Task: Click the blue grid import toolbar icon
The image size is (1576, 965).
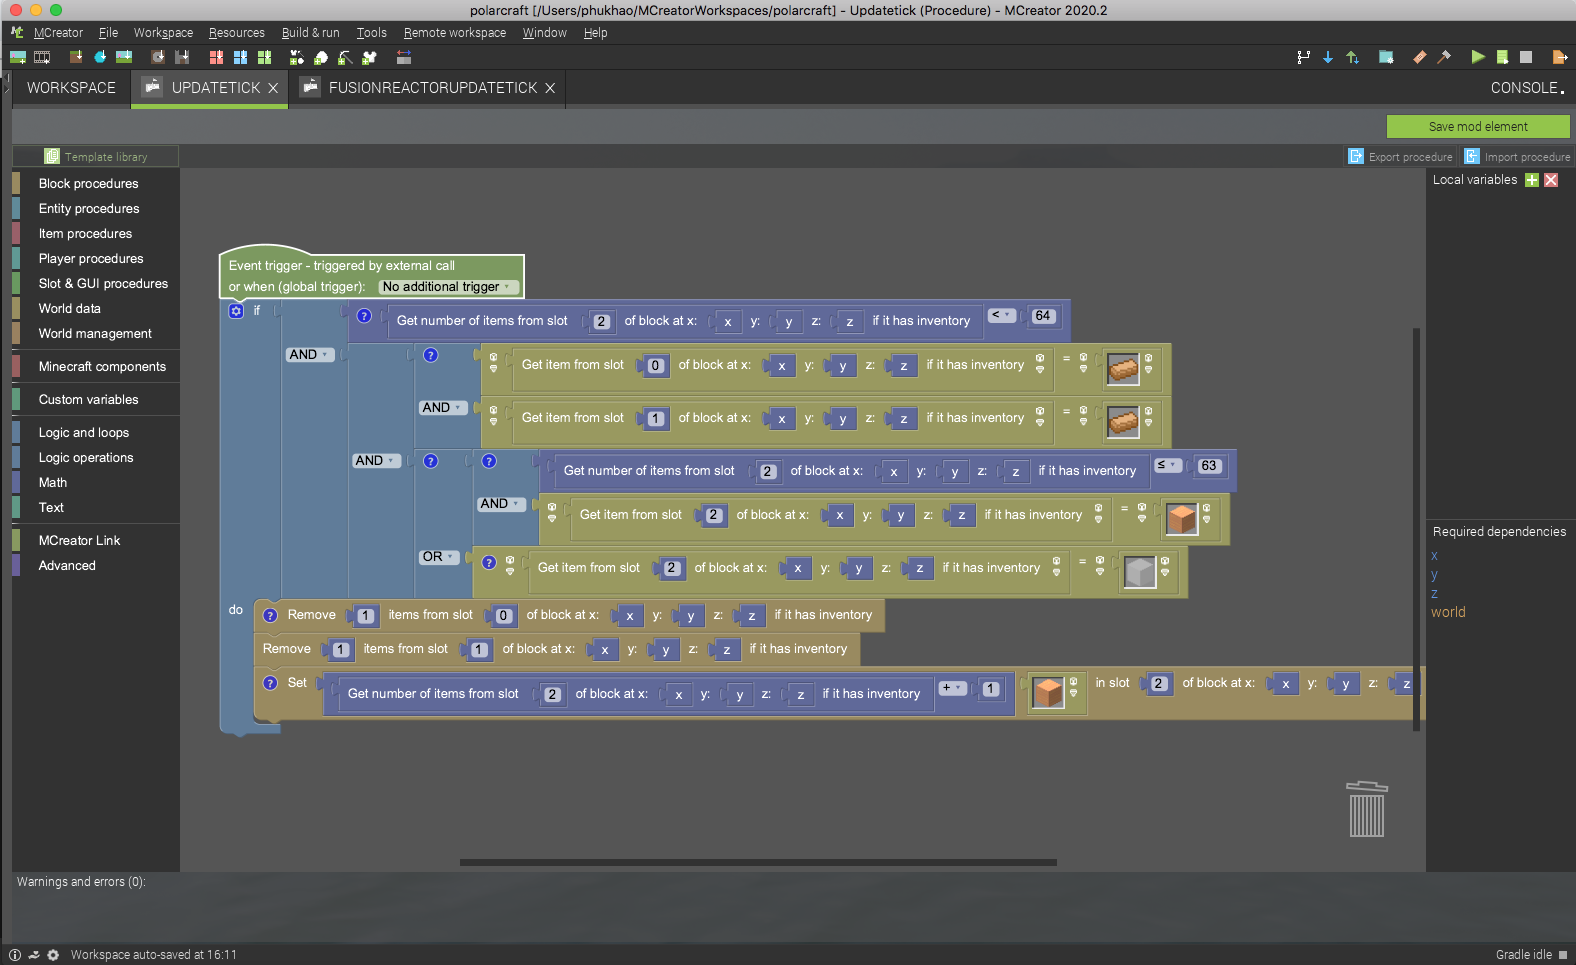Action: pyautogui.click(x=240, y=57)
